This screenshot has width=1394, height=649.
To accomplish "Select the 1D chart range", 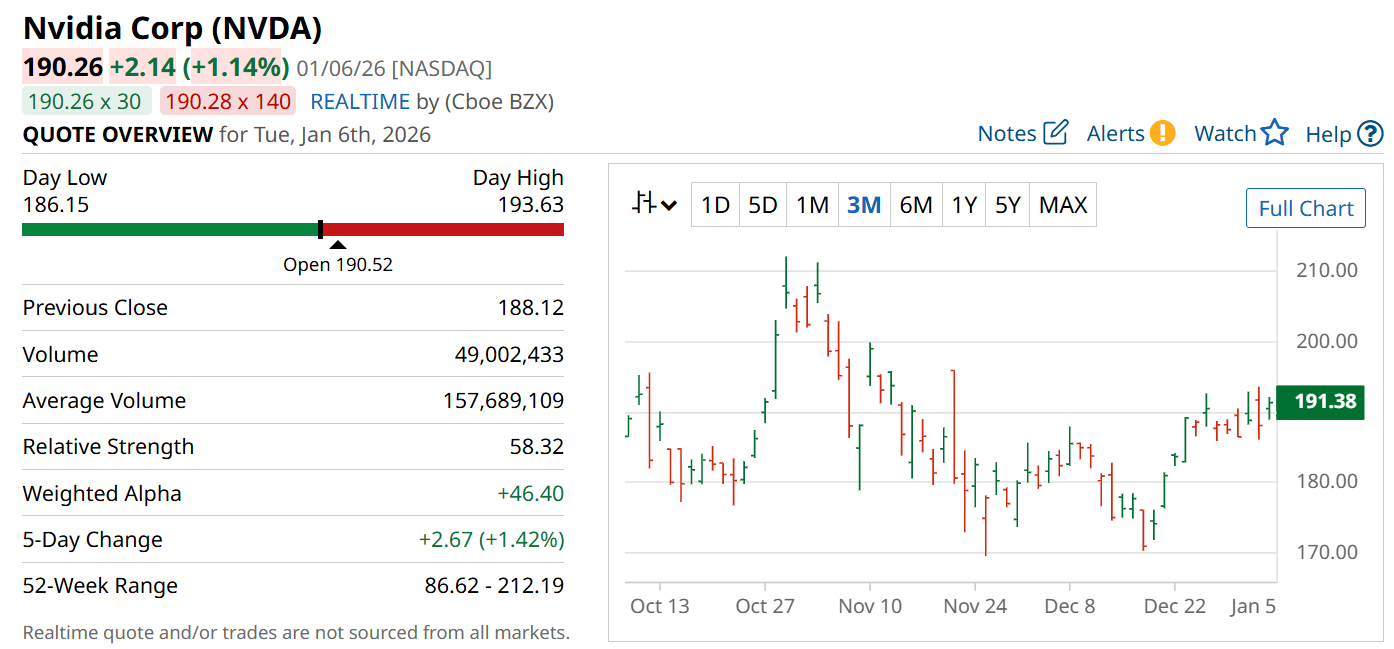I will (x=715, y=205).
